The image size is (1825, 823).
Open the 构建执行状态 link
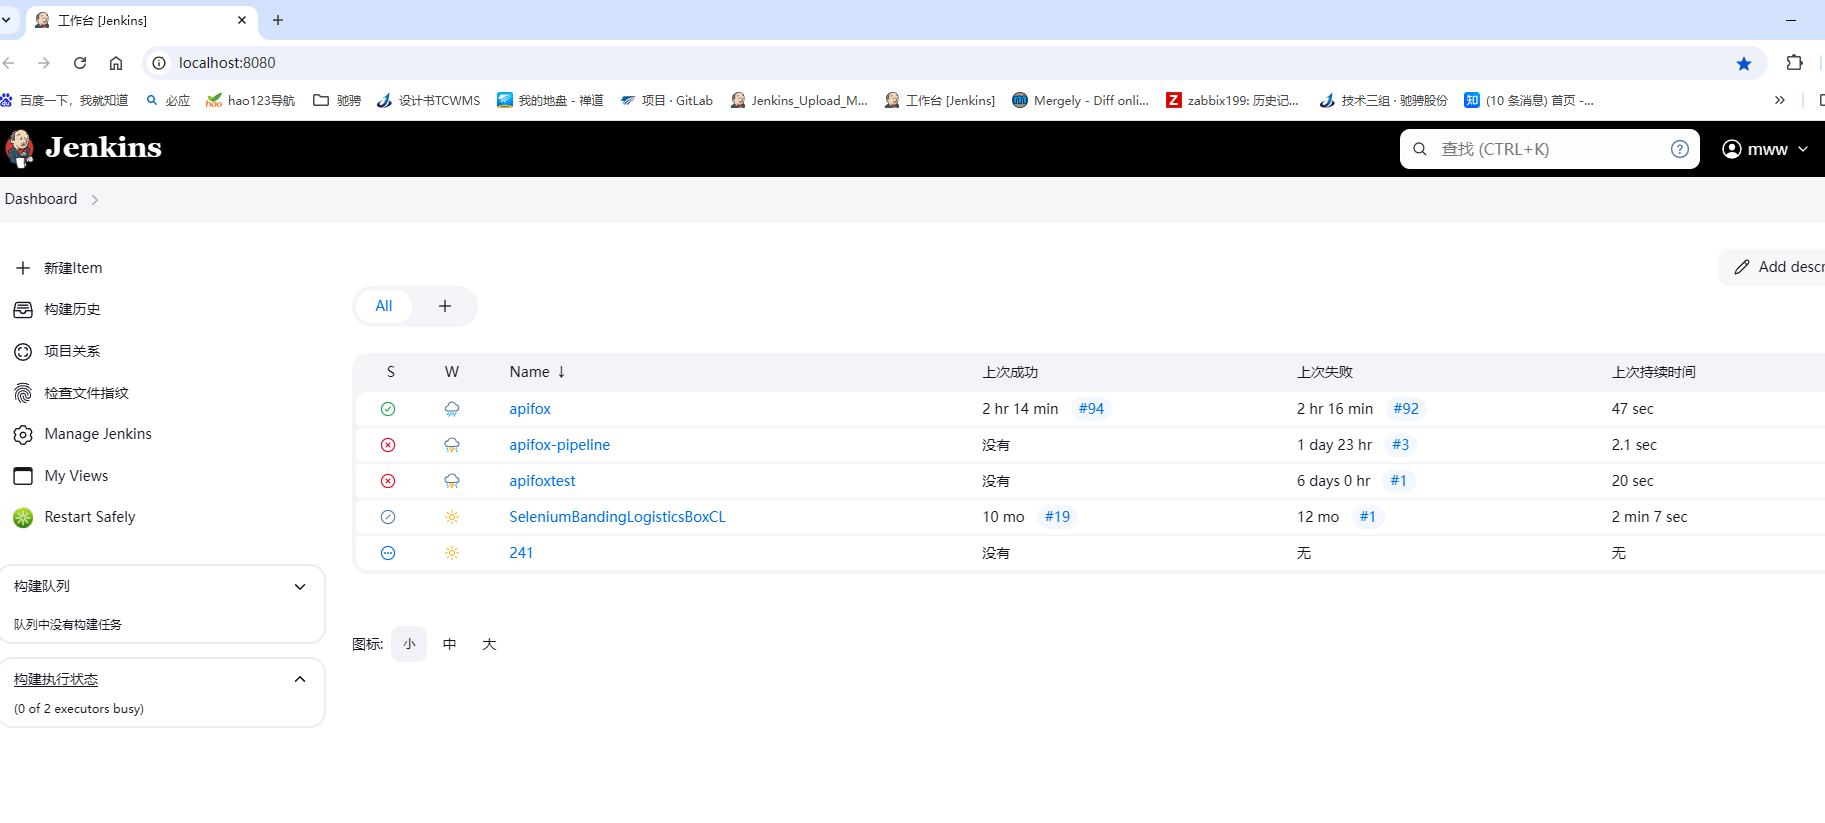point(56,680)
